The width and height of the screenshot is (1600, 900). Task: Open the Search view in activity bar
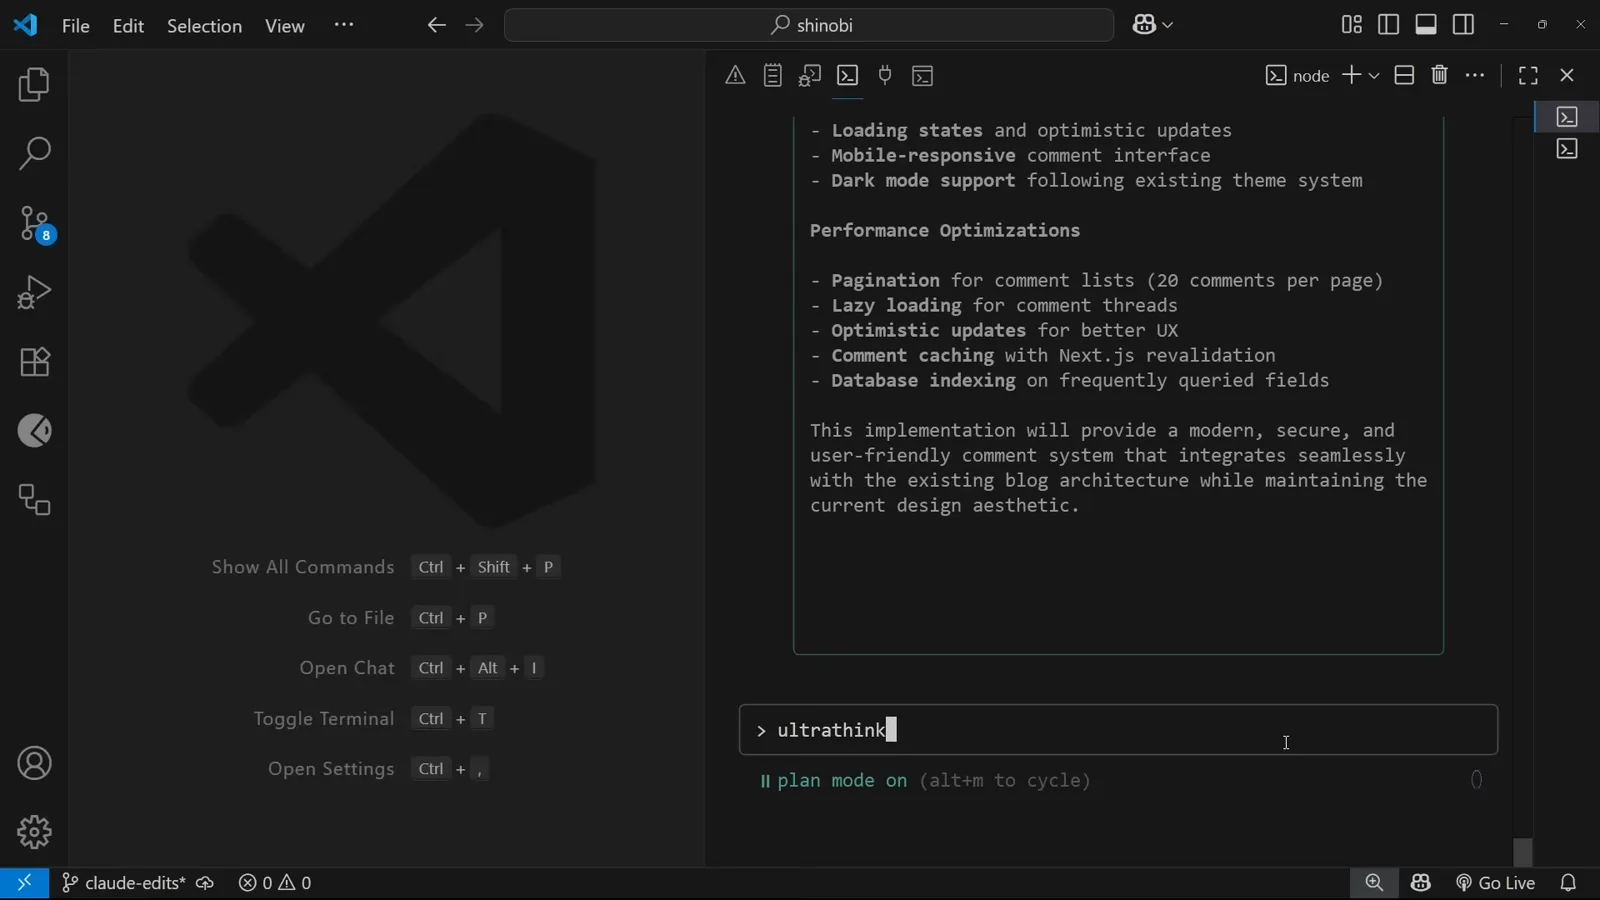[34, 154]
